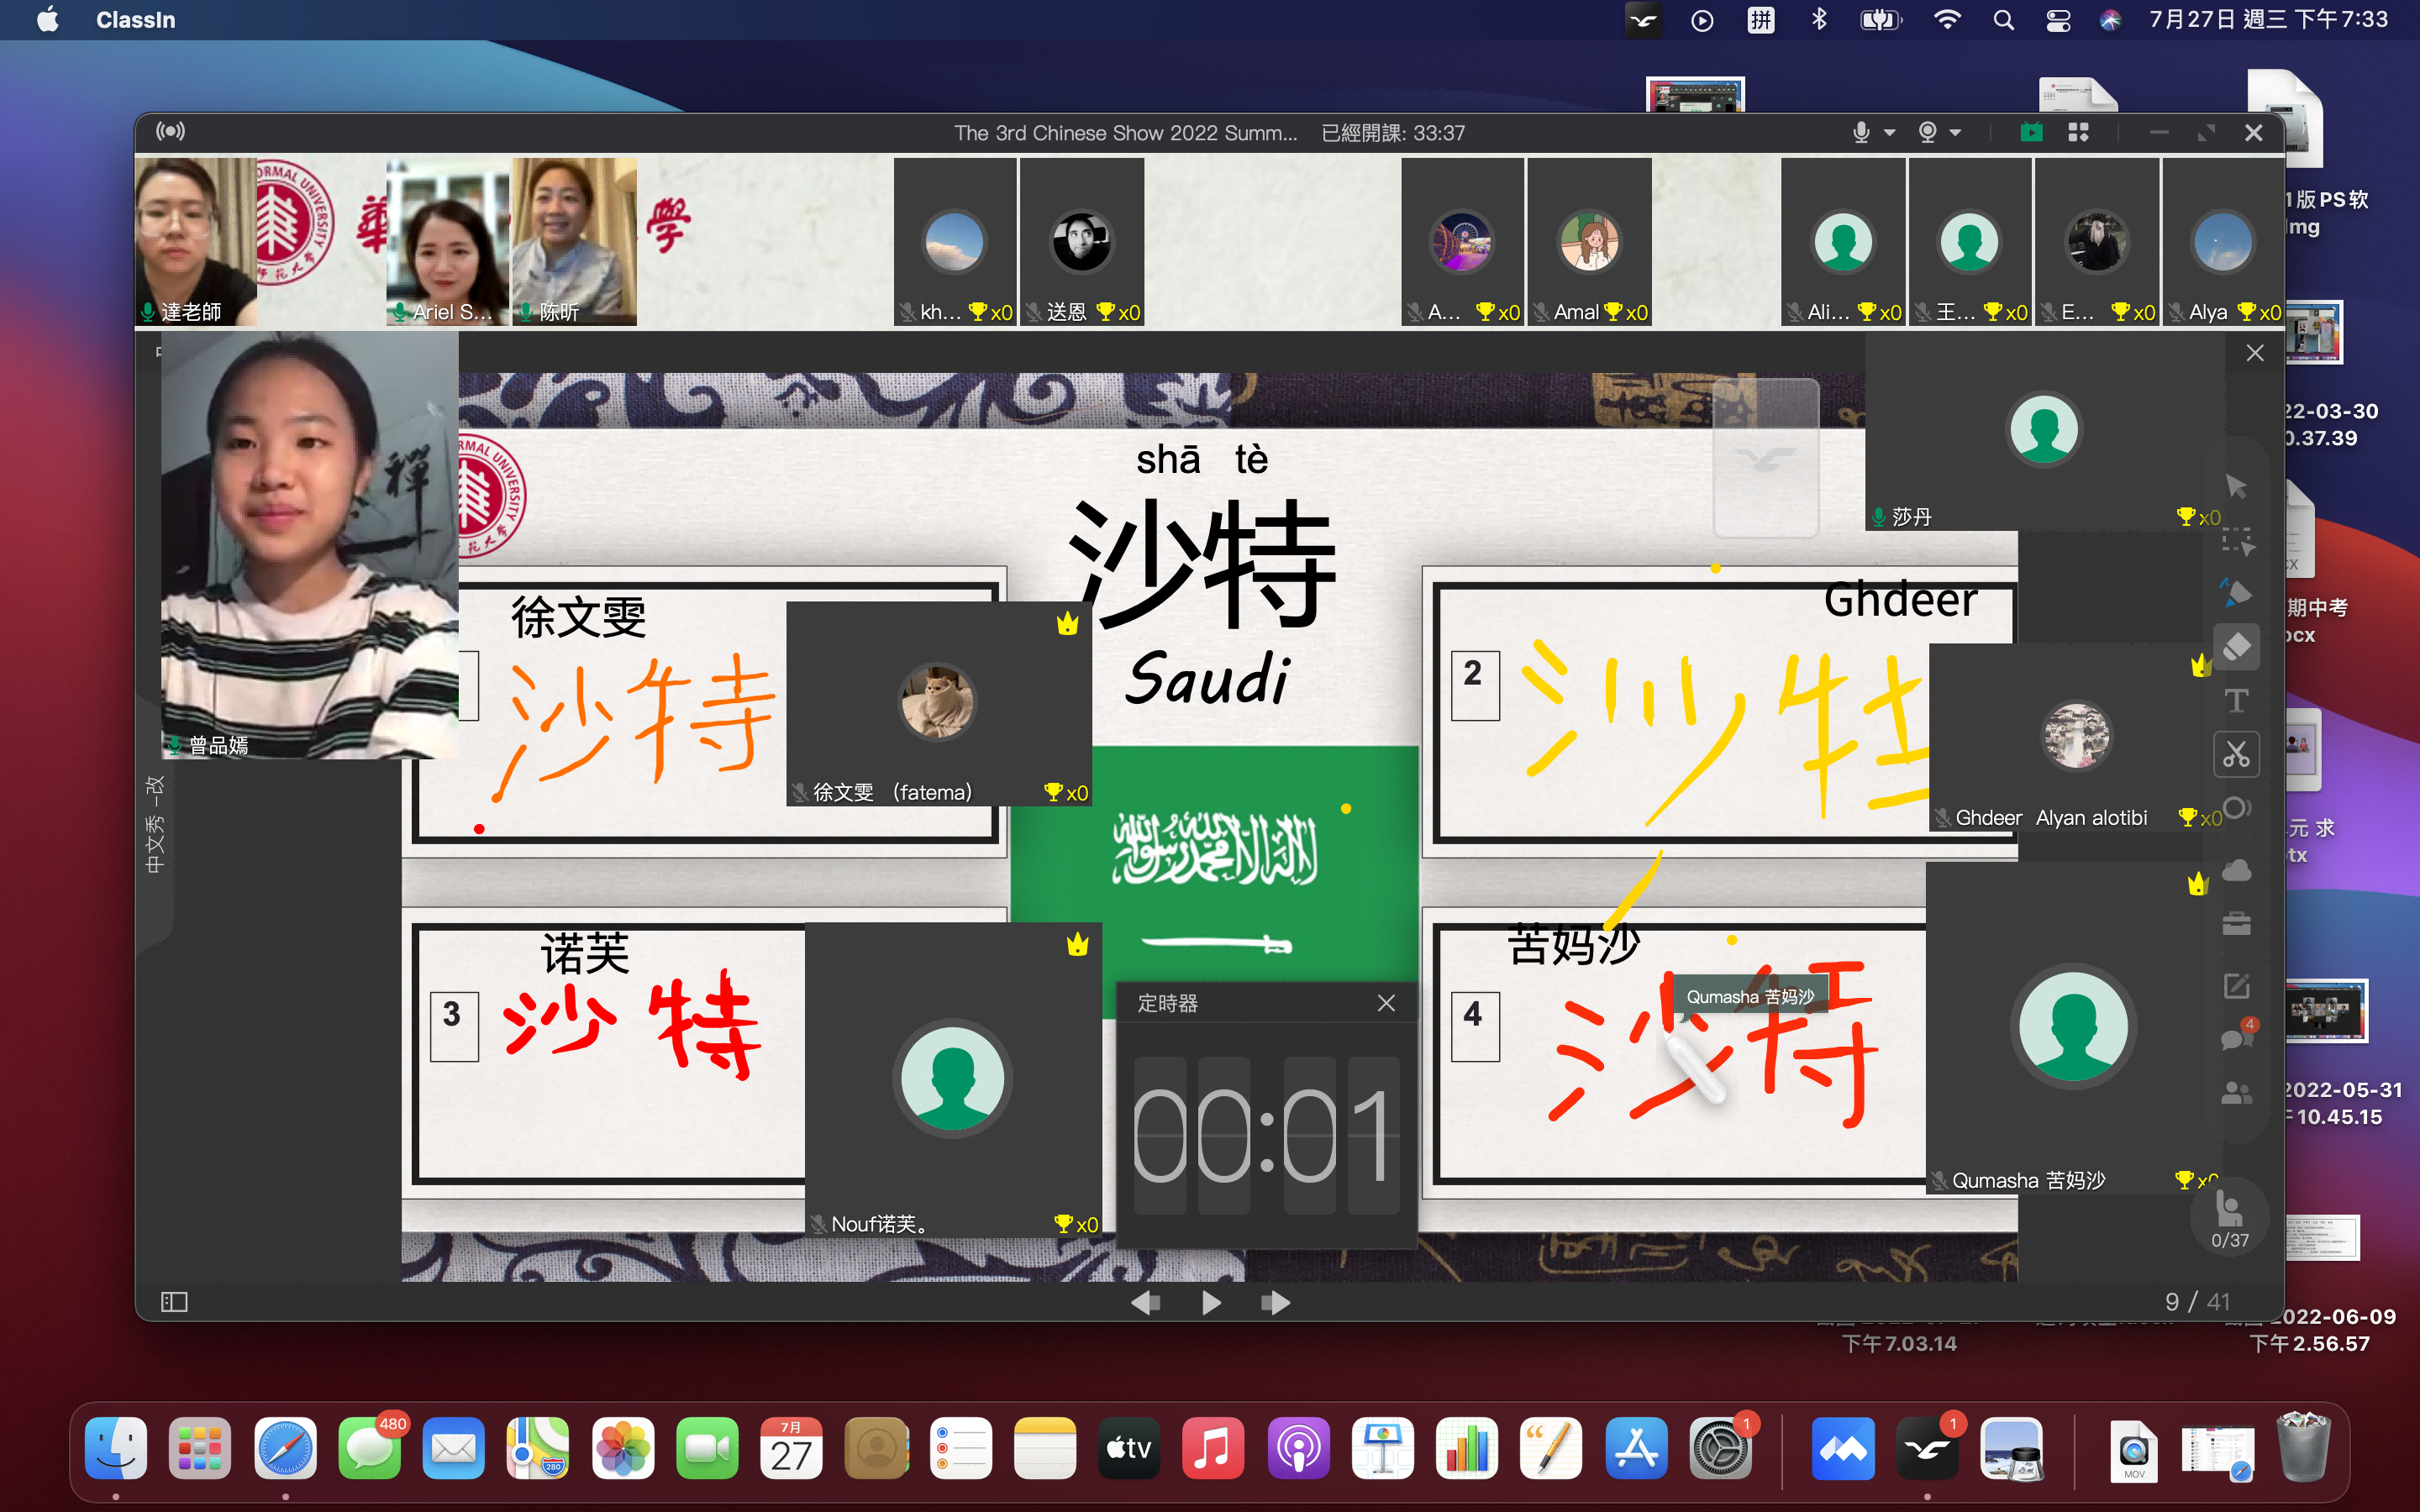Open the seating layout grid icon
This screenshot has width=2420, height=1512.
tap(2078, 132)
